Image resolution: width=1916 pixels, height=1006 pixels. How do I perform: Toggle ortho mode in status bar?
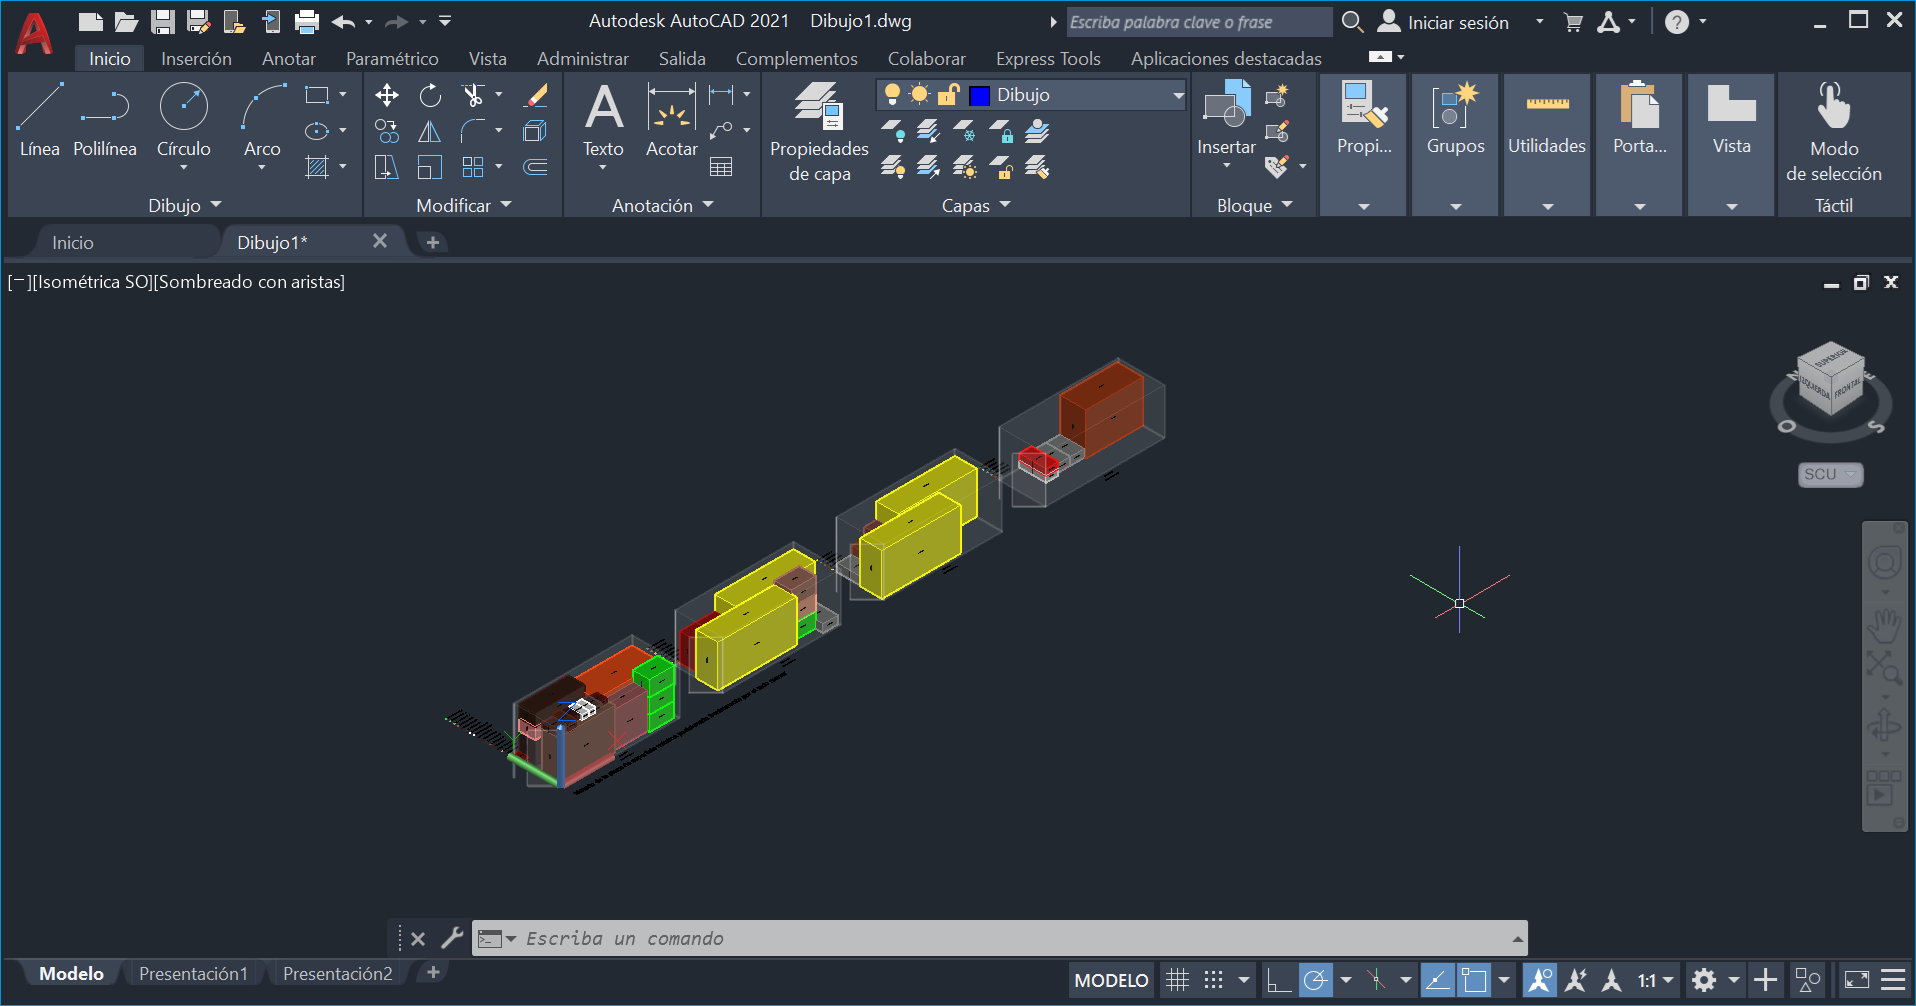(x=1278, y=980)
